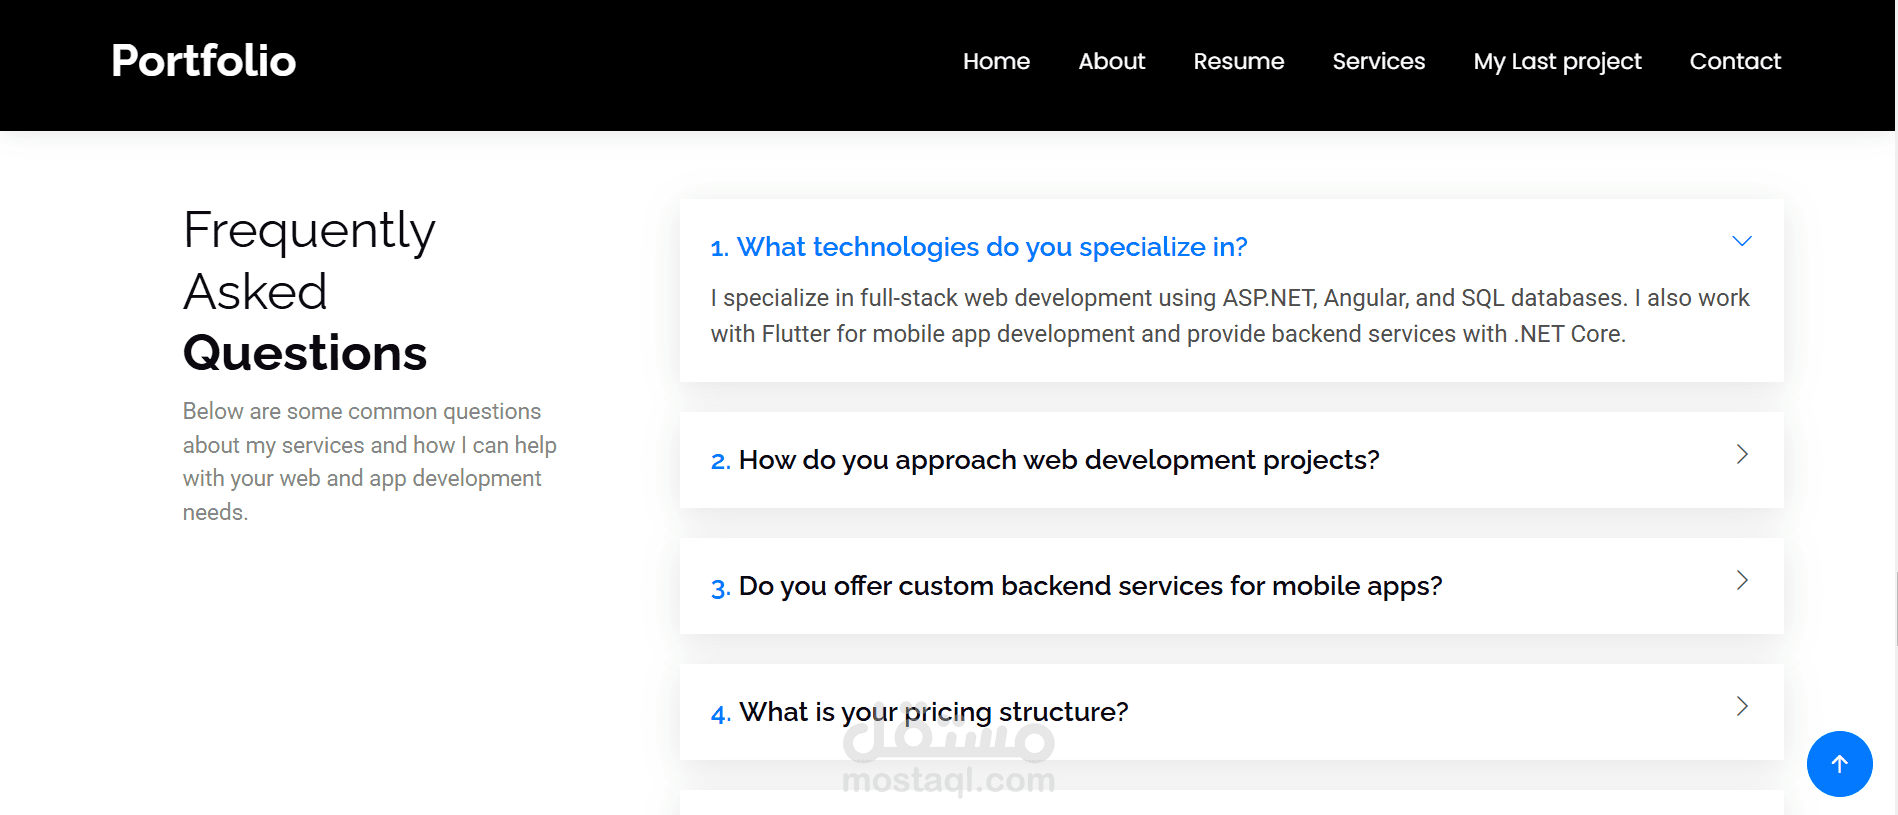Click the Frequently Asked Questions heading
This screenshot has height=815, width=1898.
click(309, 291)
